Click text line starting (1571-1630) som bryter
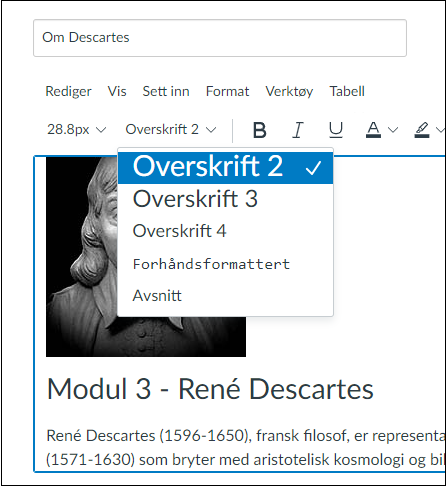 246,460
